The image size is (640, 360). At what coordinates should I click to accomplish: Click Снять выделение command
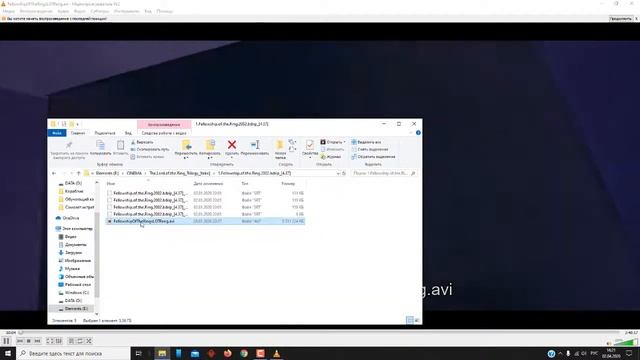coord(370,149)
